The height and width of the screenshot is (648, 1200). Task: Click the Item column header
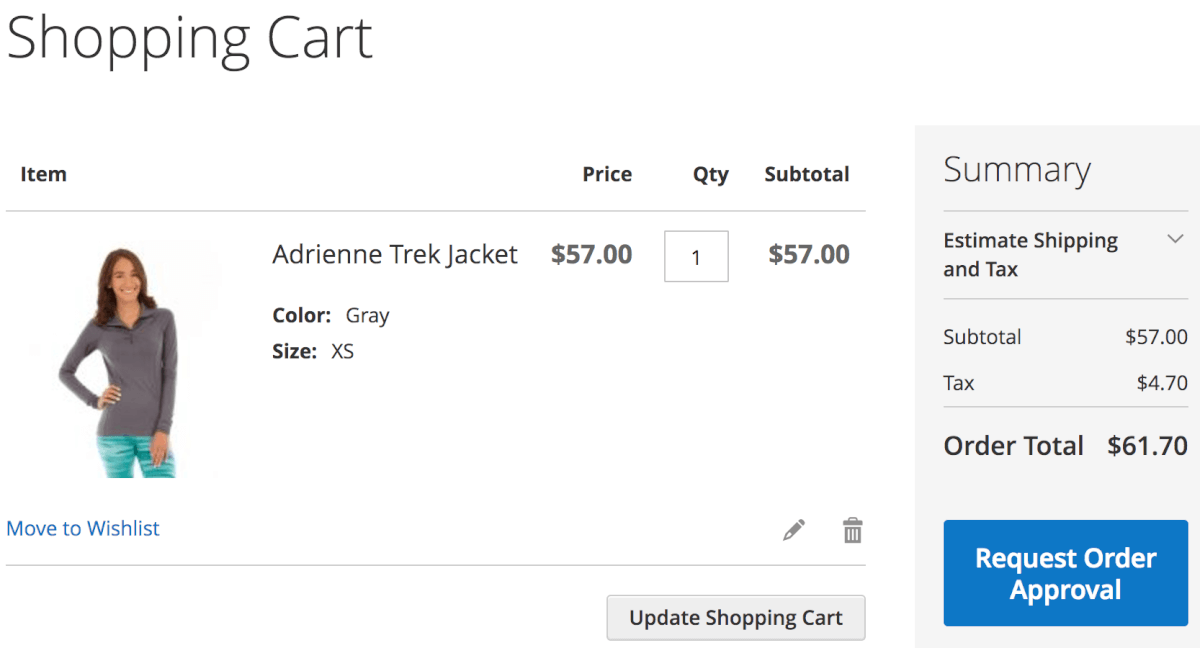pyautogui.click(x=43, y=174)
